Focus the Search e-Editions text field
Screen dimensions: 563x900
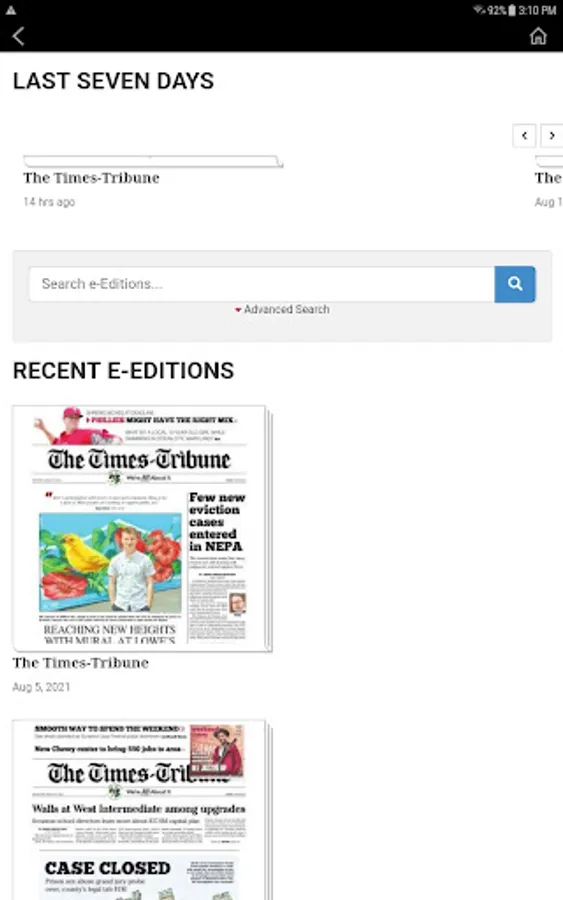[262, 284]
